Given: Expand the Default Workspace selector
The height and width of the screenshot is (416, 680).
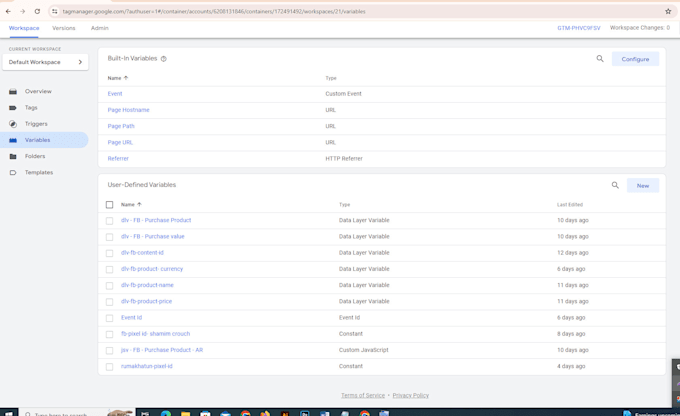Looking at the screenshot, I should (45, 62).
